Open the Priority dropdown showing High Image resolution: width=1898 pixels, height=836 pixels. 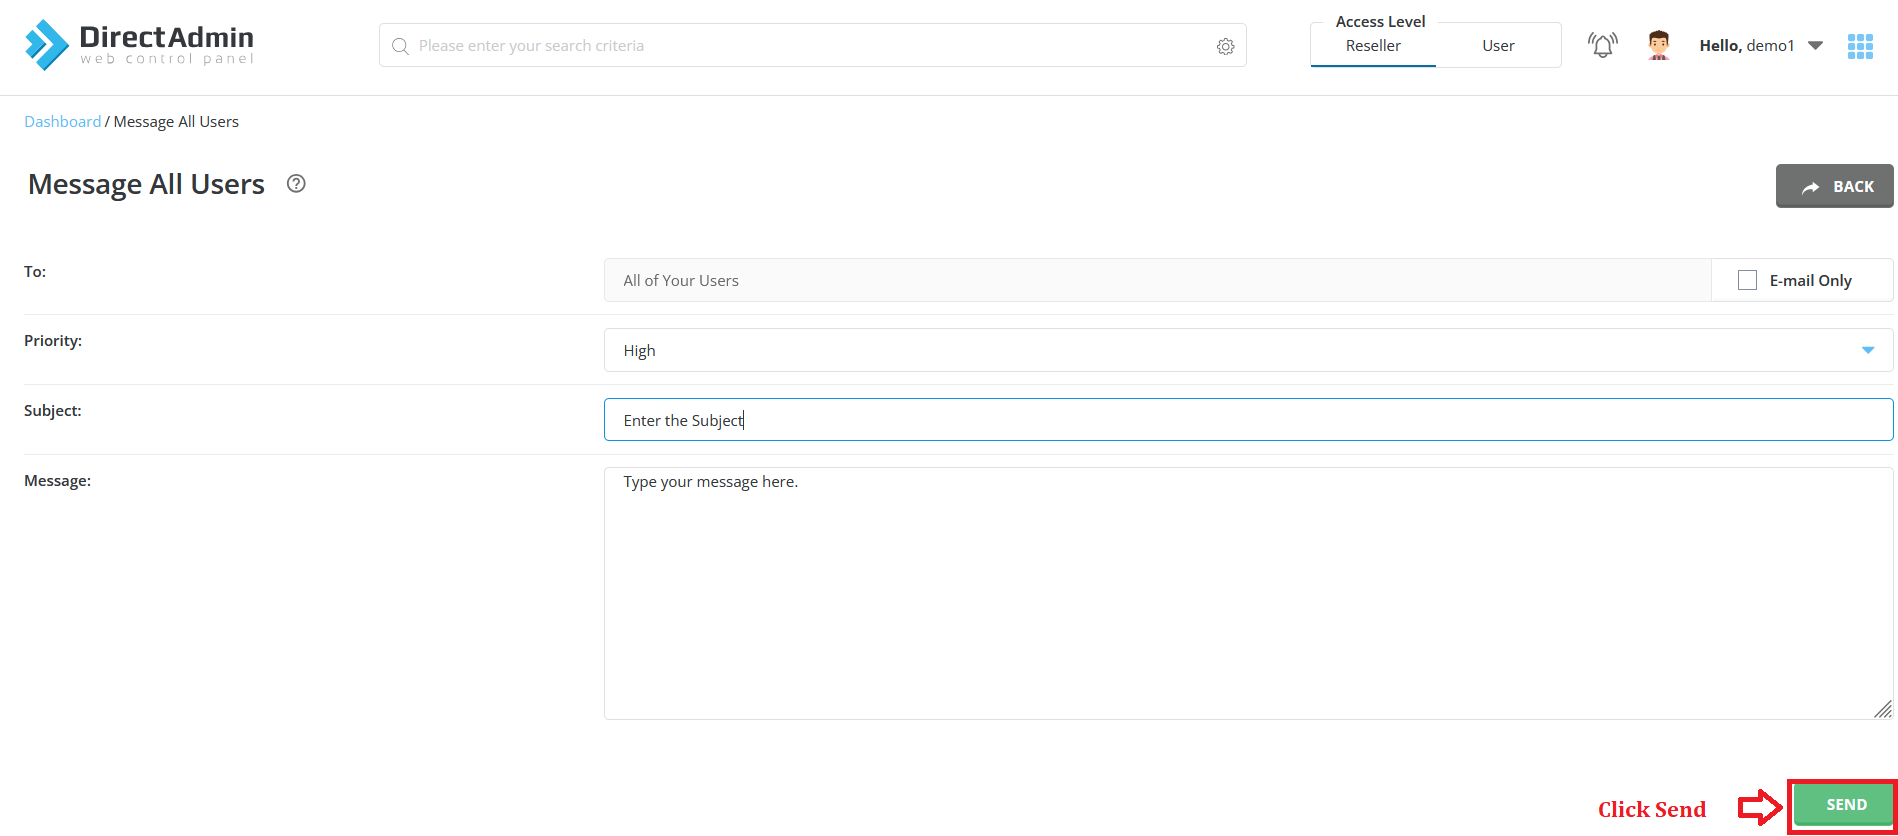pyautogui.click(x=1248, y=350)
